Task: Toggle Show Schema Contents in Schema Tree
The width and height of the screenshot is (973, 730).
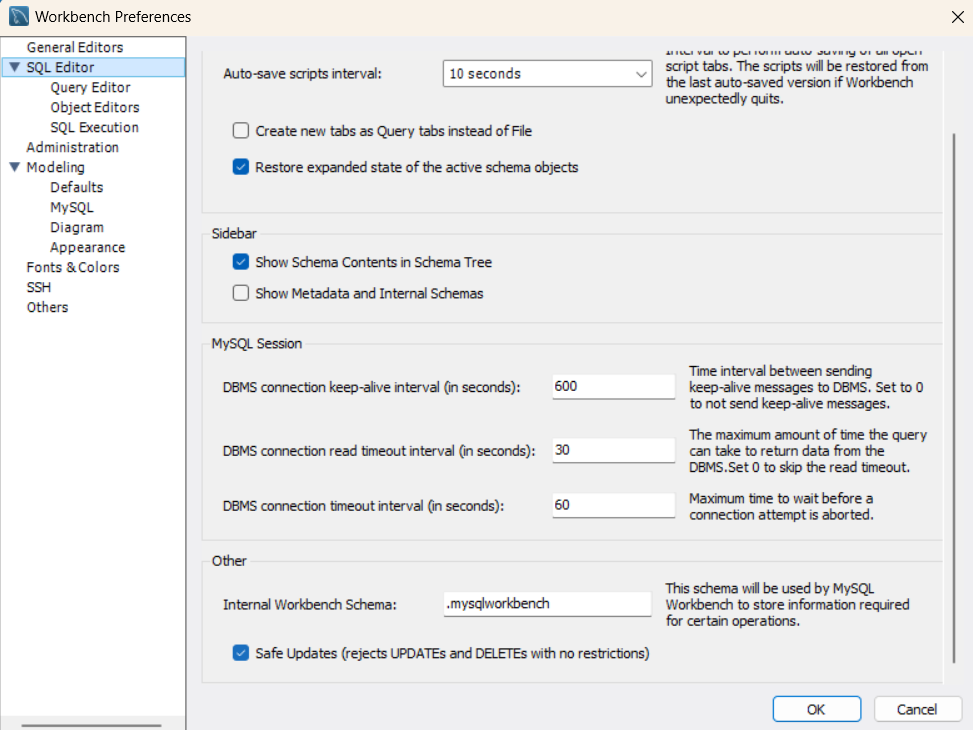Action: point(241,262)
